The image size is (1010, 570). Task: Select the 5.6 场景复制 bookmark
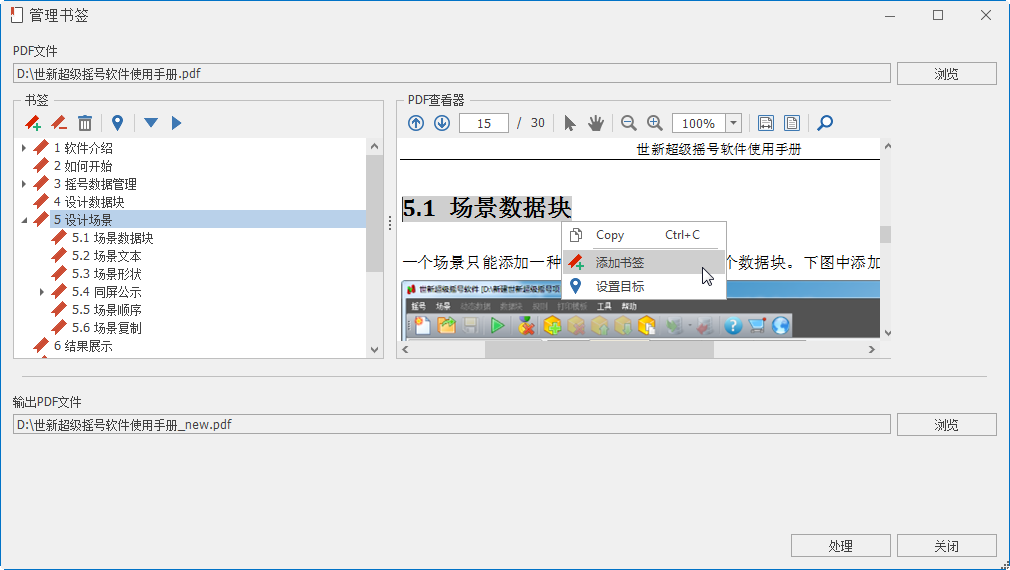click(107, 328)
